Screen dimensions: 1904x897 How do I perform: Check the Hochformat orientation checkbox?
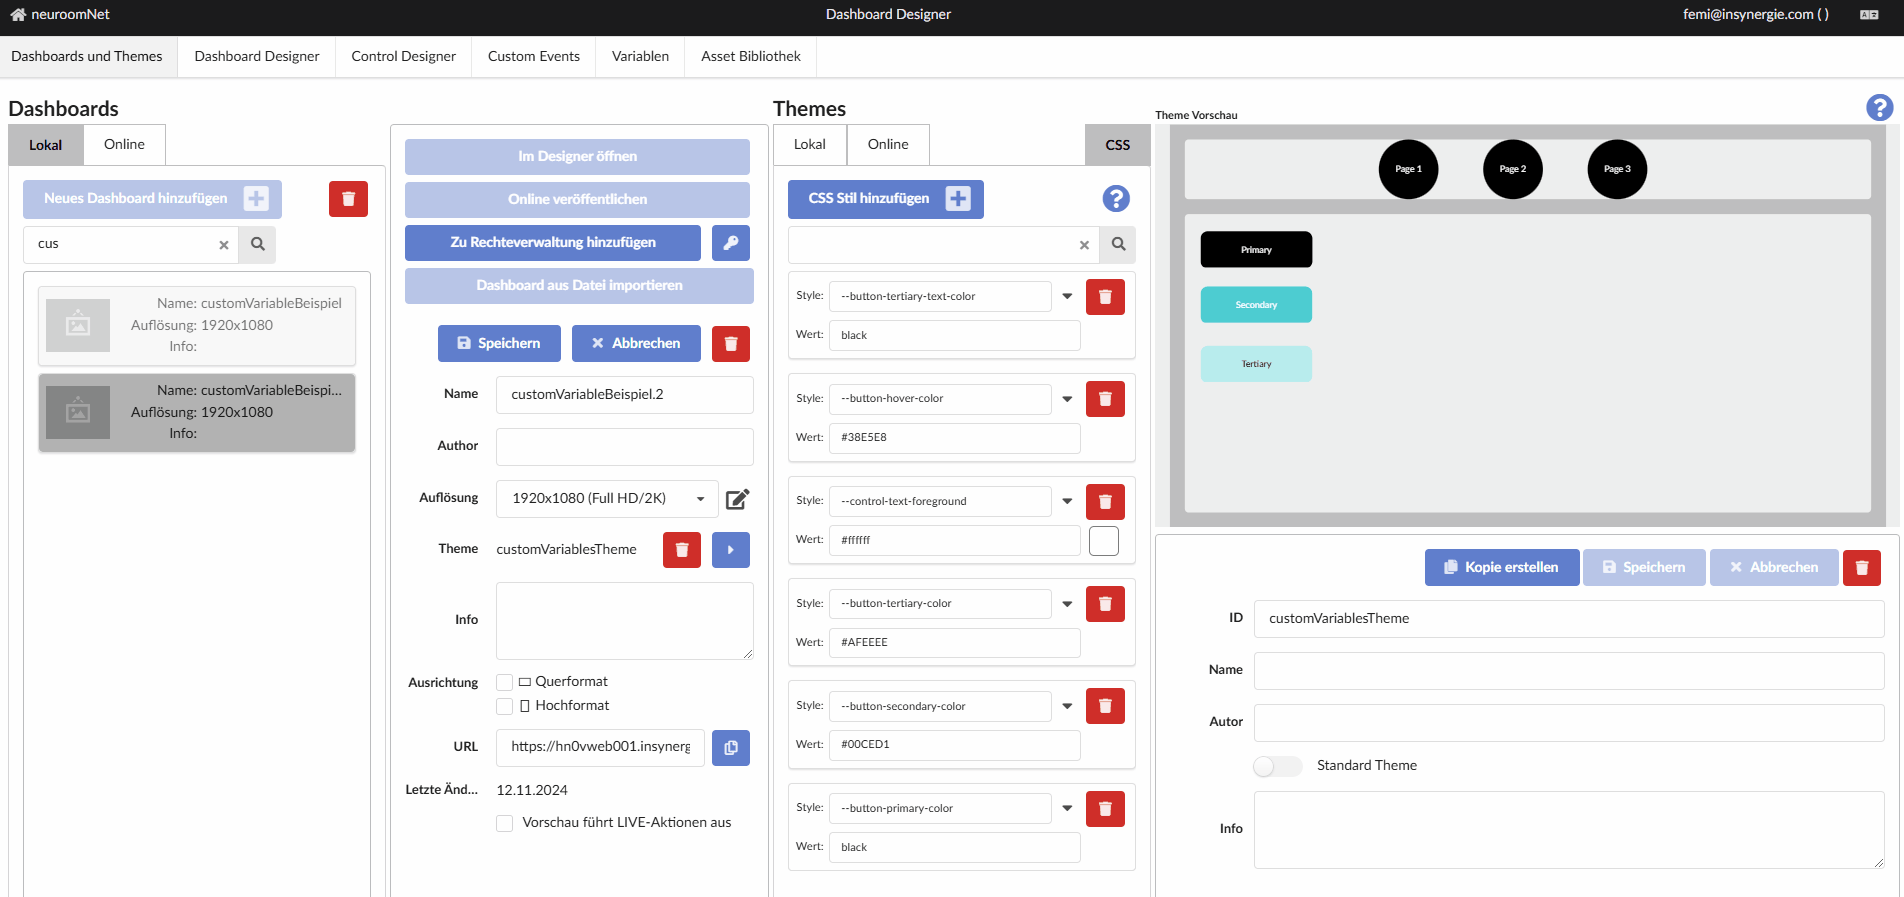(x=505, y=706)
